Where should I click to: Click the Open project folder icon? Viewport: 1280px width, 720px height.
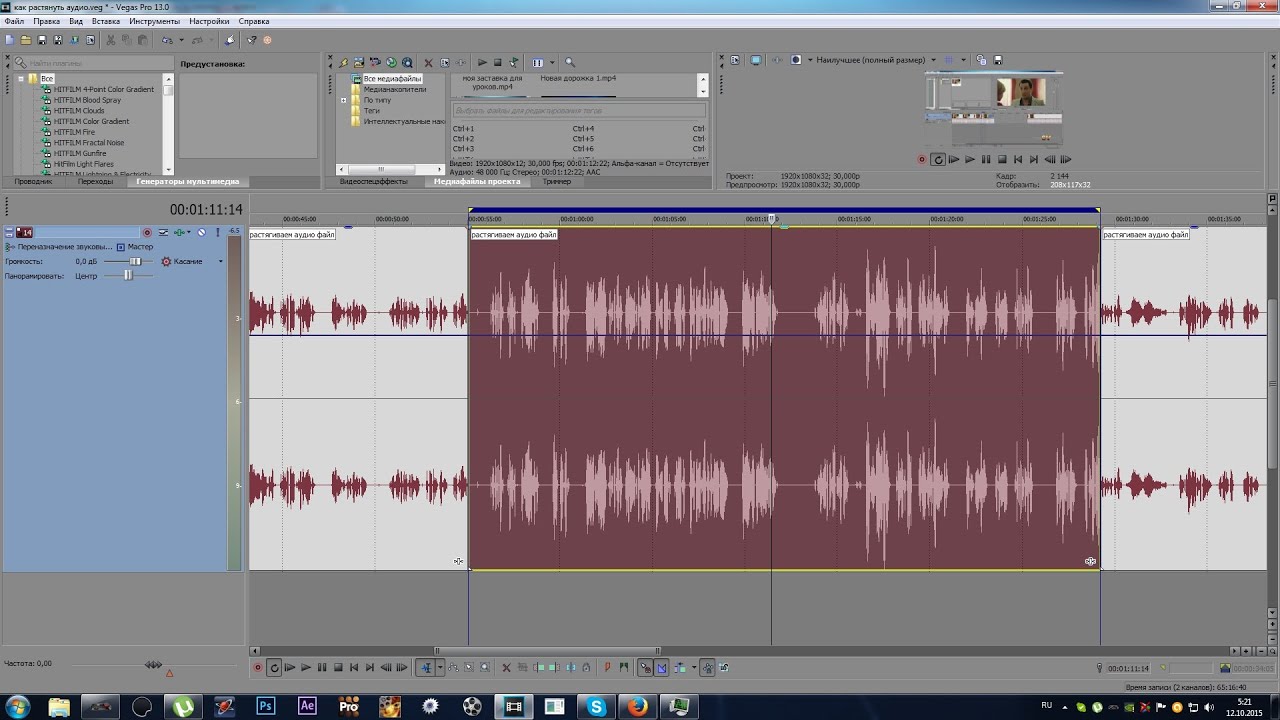coord(25,40)
